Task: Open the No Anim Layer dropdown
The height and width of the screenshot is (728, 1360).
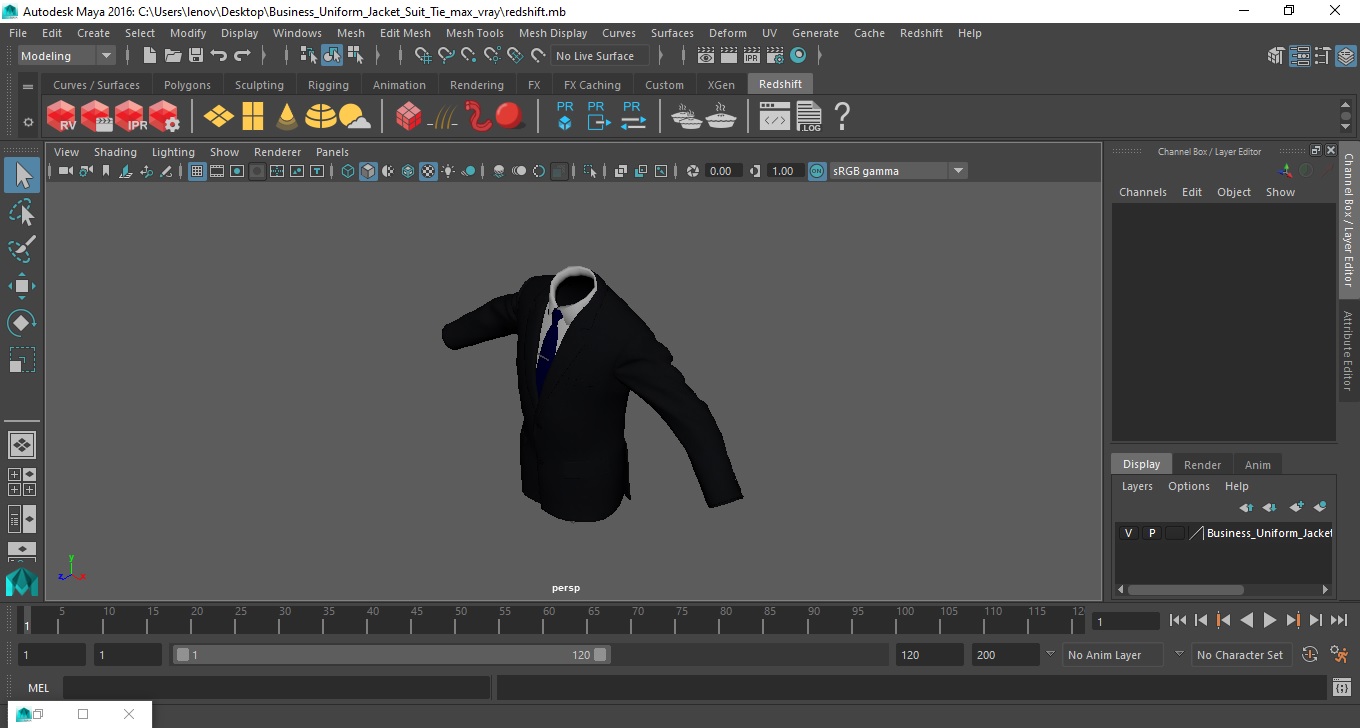Action: [1112, 655]
